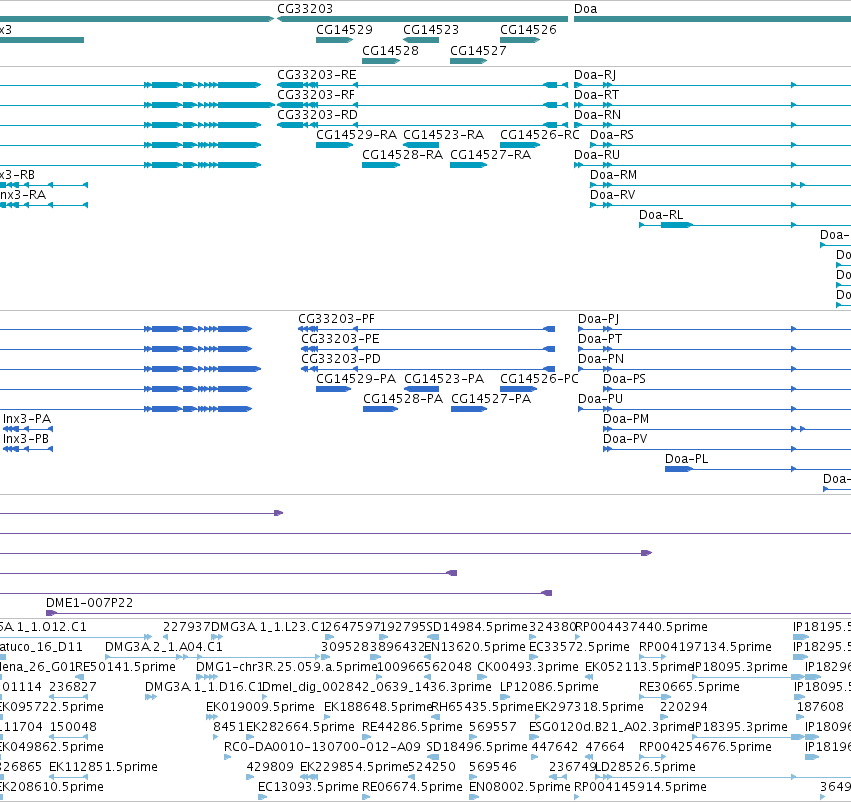Viewport: 851px width, 802px height.
Task: Open the Doa-PU protein feature
Action: click(714, 410)
